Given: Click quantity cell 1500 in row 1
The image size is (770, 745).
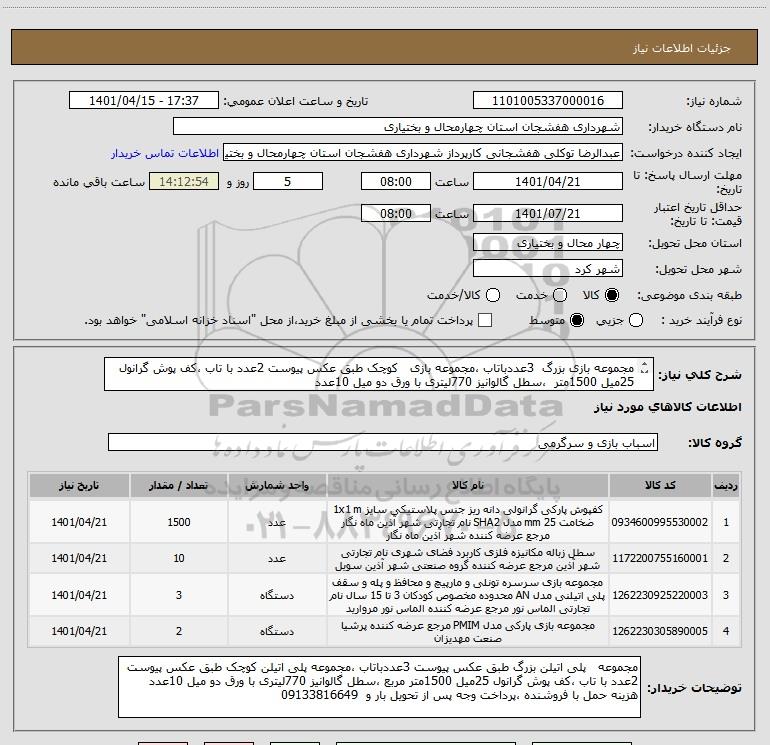Looking at the screenshot, I should 179,522.
